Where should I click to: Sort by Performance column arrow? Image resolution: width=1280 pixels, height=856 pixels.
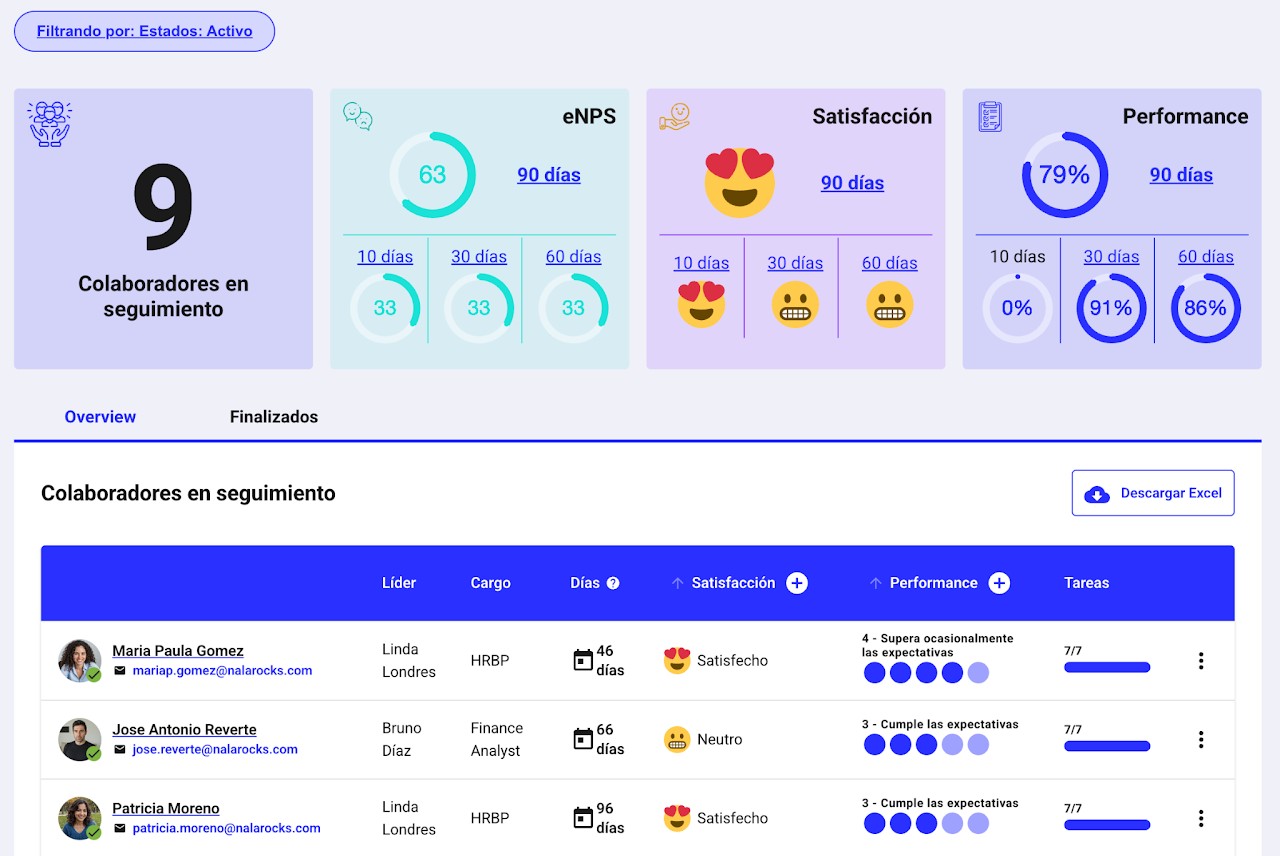pos(875,583)
